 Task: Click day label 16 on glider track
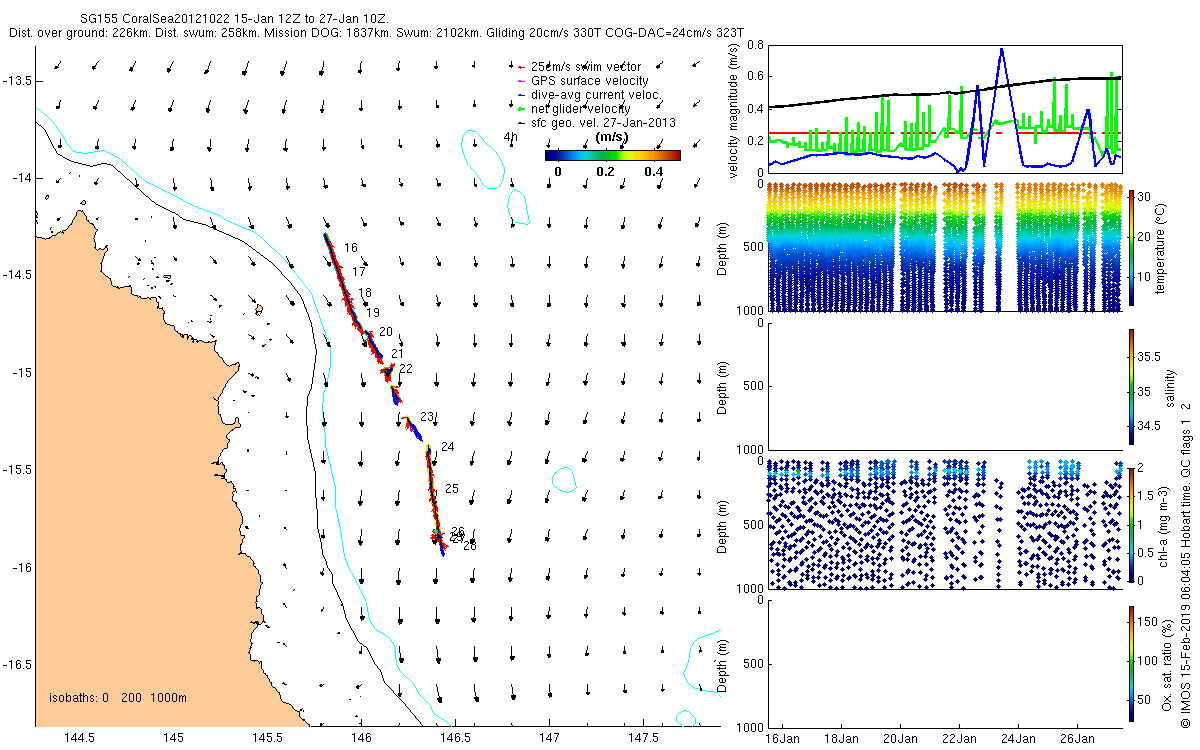coord(350,247)
